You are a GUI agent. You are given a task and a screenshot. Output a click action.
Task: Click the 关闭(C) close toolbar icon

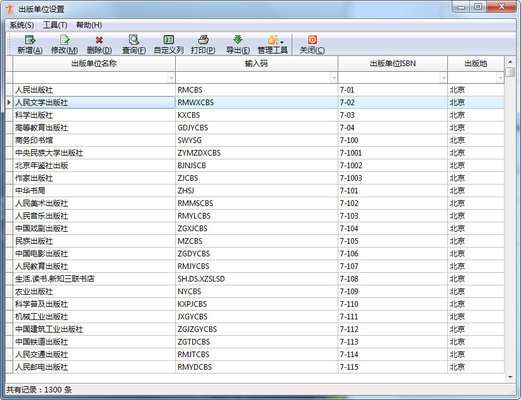[312, 44]
